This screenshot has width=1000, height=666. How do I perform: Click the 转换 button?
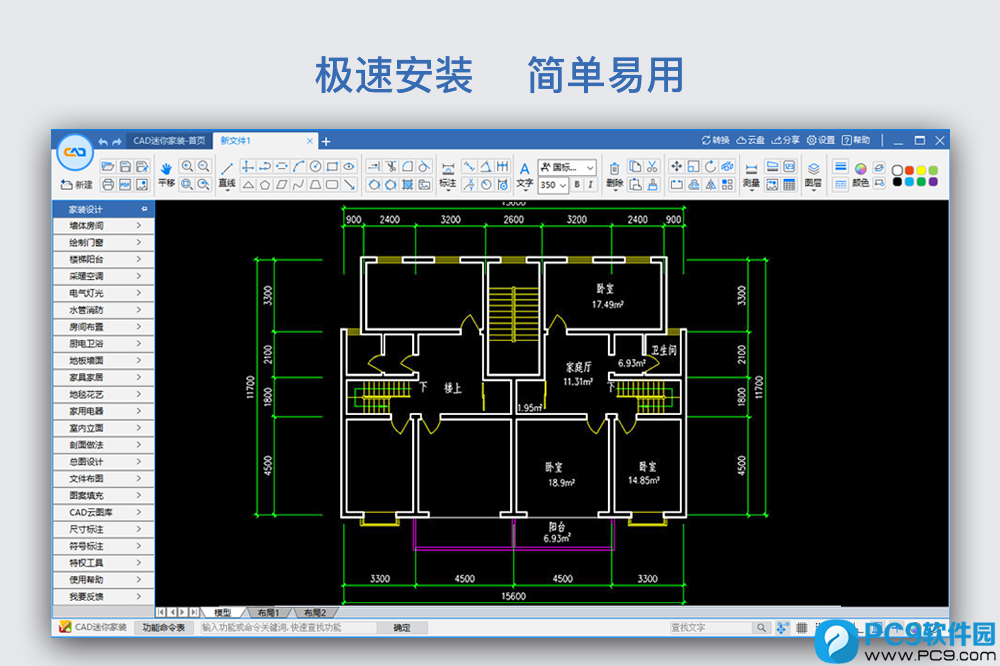[x=715, y=140]
